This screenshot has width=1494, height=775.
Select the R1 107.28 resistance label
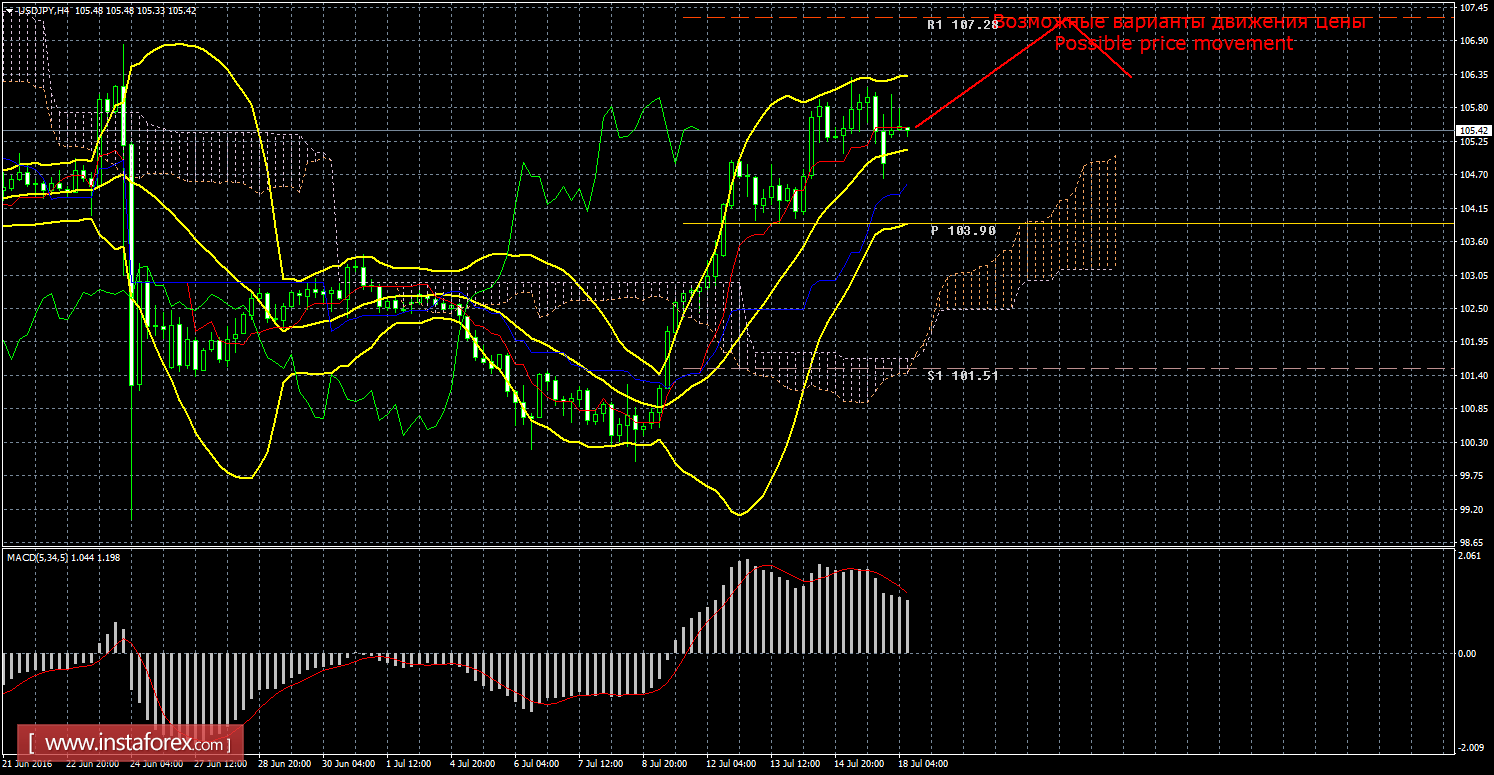963,24
